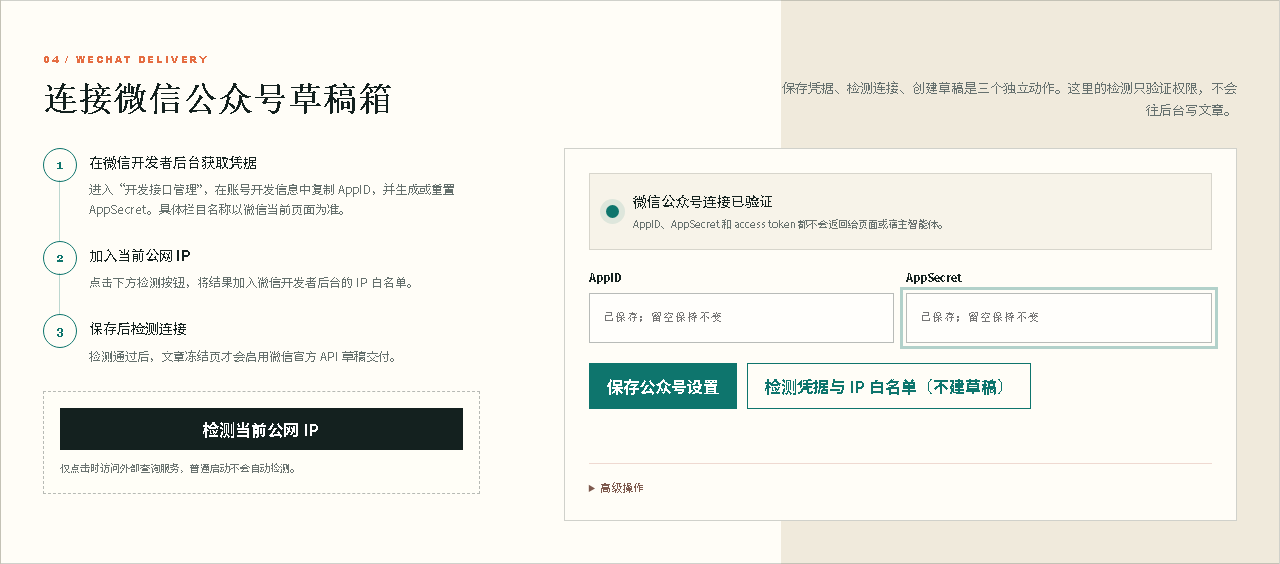Click 检测凭据与 IP 白名单（不建草稿） button
1280x564 pixels.
(x=889, y=386)
